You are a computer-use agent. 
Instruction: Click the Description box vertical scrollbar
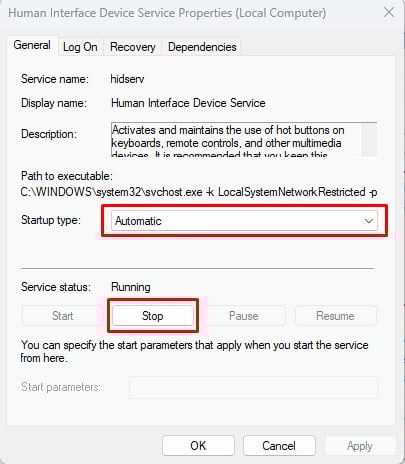pyautogui.click(x=369, y=139)
